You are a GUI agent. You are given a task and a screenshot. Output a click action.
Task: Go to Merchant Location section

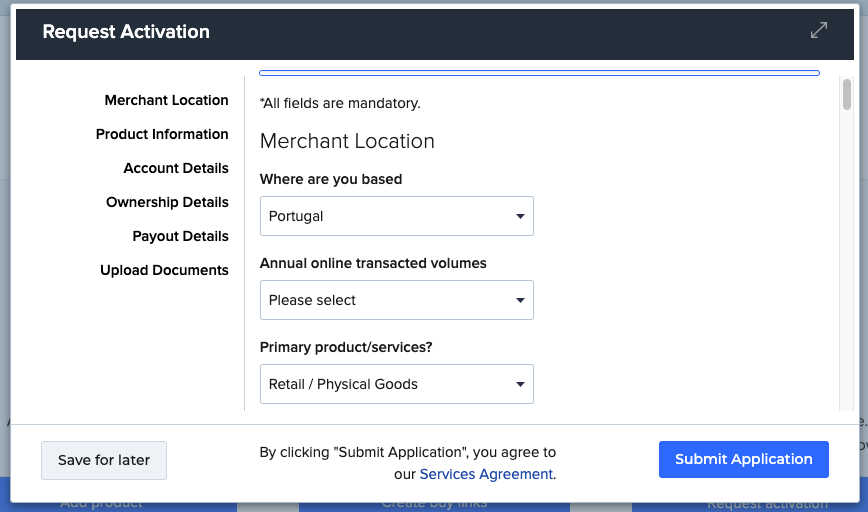click(166, 100)
